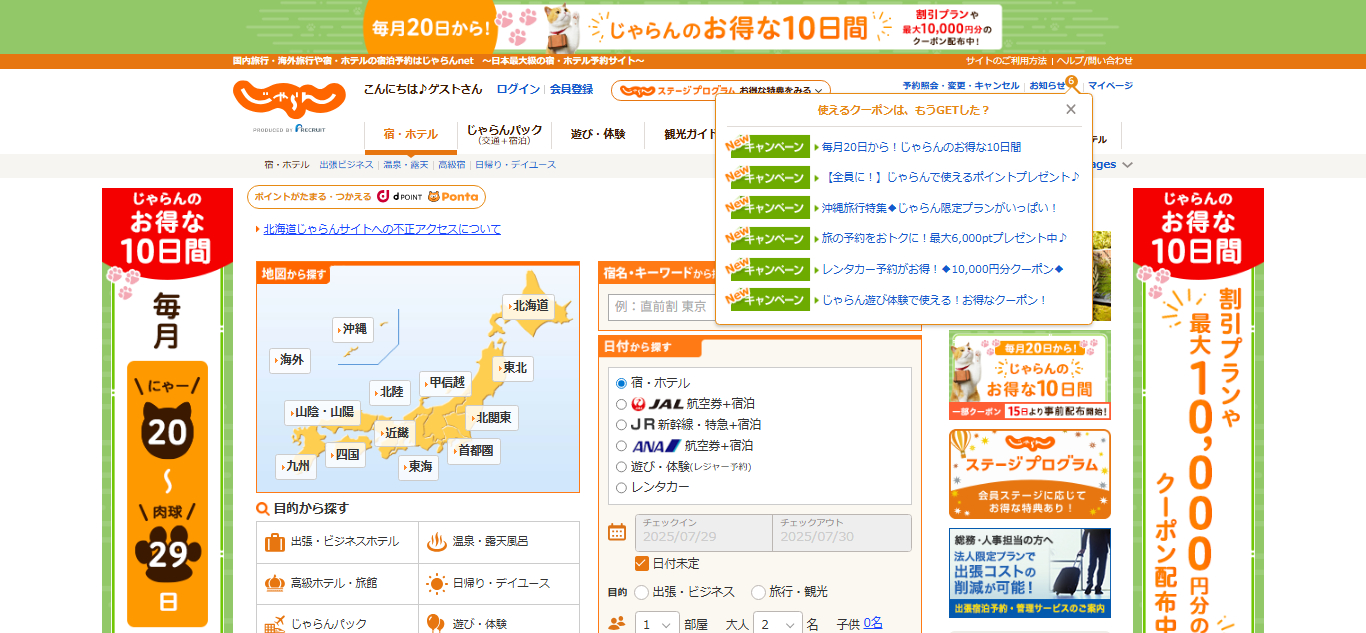Click 子供 0名 children link
This screenshot has height=633, width=1366.
click(873, 623)
